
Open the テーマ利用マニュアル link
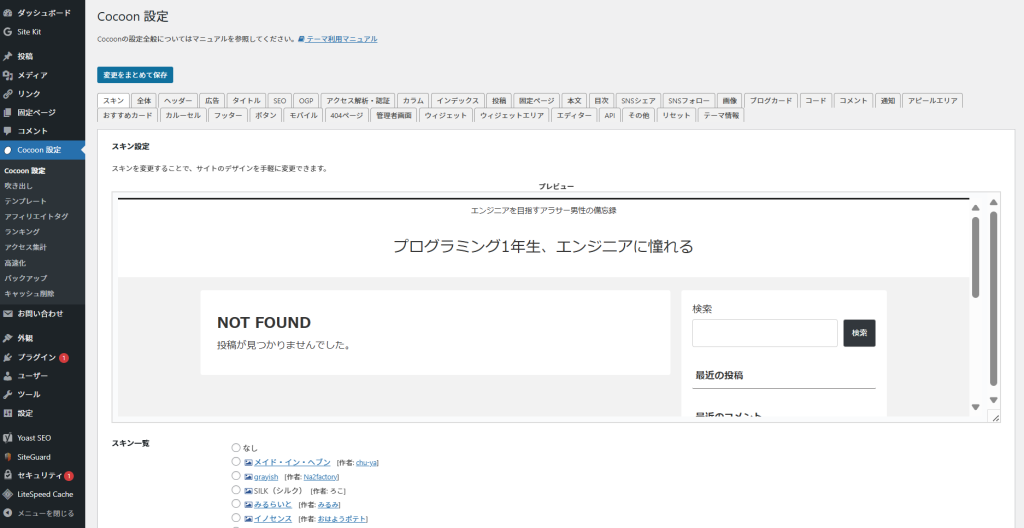341,39
